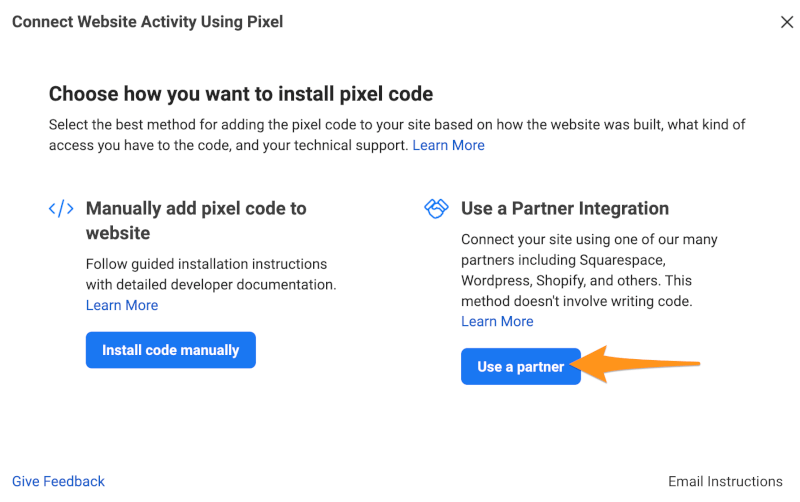This screenshot has height=502, width=800.
Task: Click the handshake partner icon
Action: click(x=436, y=209)
